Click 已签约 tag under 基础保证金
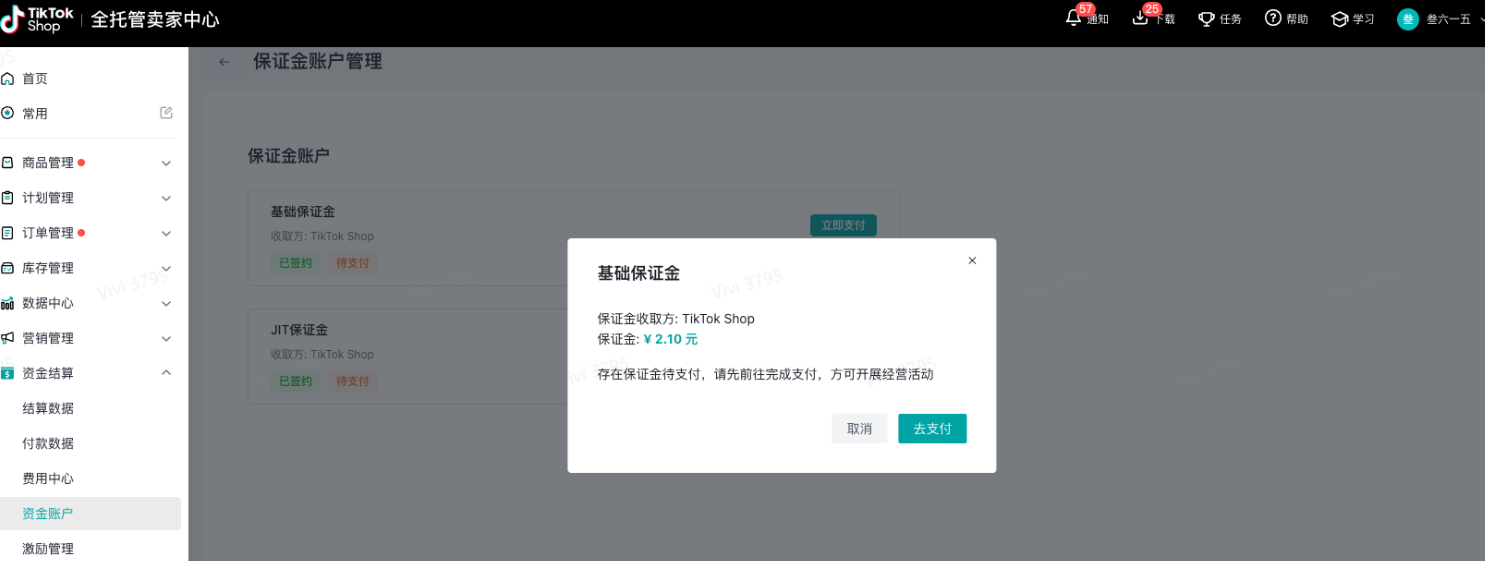Viewport: 1485px width, 561px height. point(295,263)
